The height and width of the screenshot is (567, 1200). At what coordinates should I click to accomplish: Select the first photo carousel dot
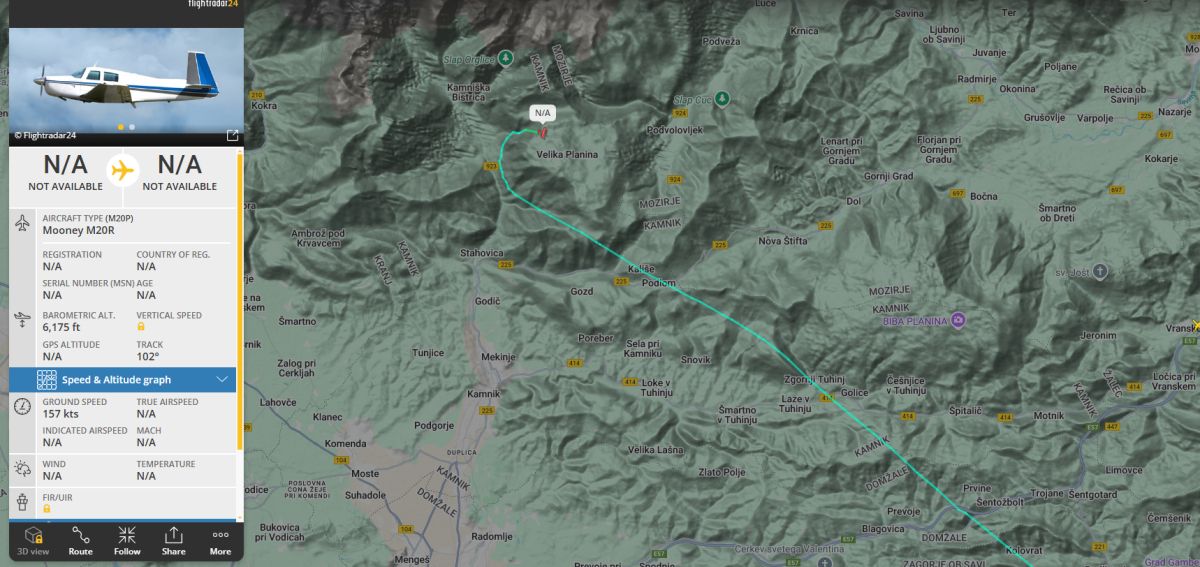click(122, 127)
